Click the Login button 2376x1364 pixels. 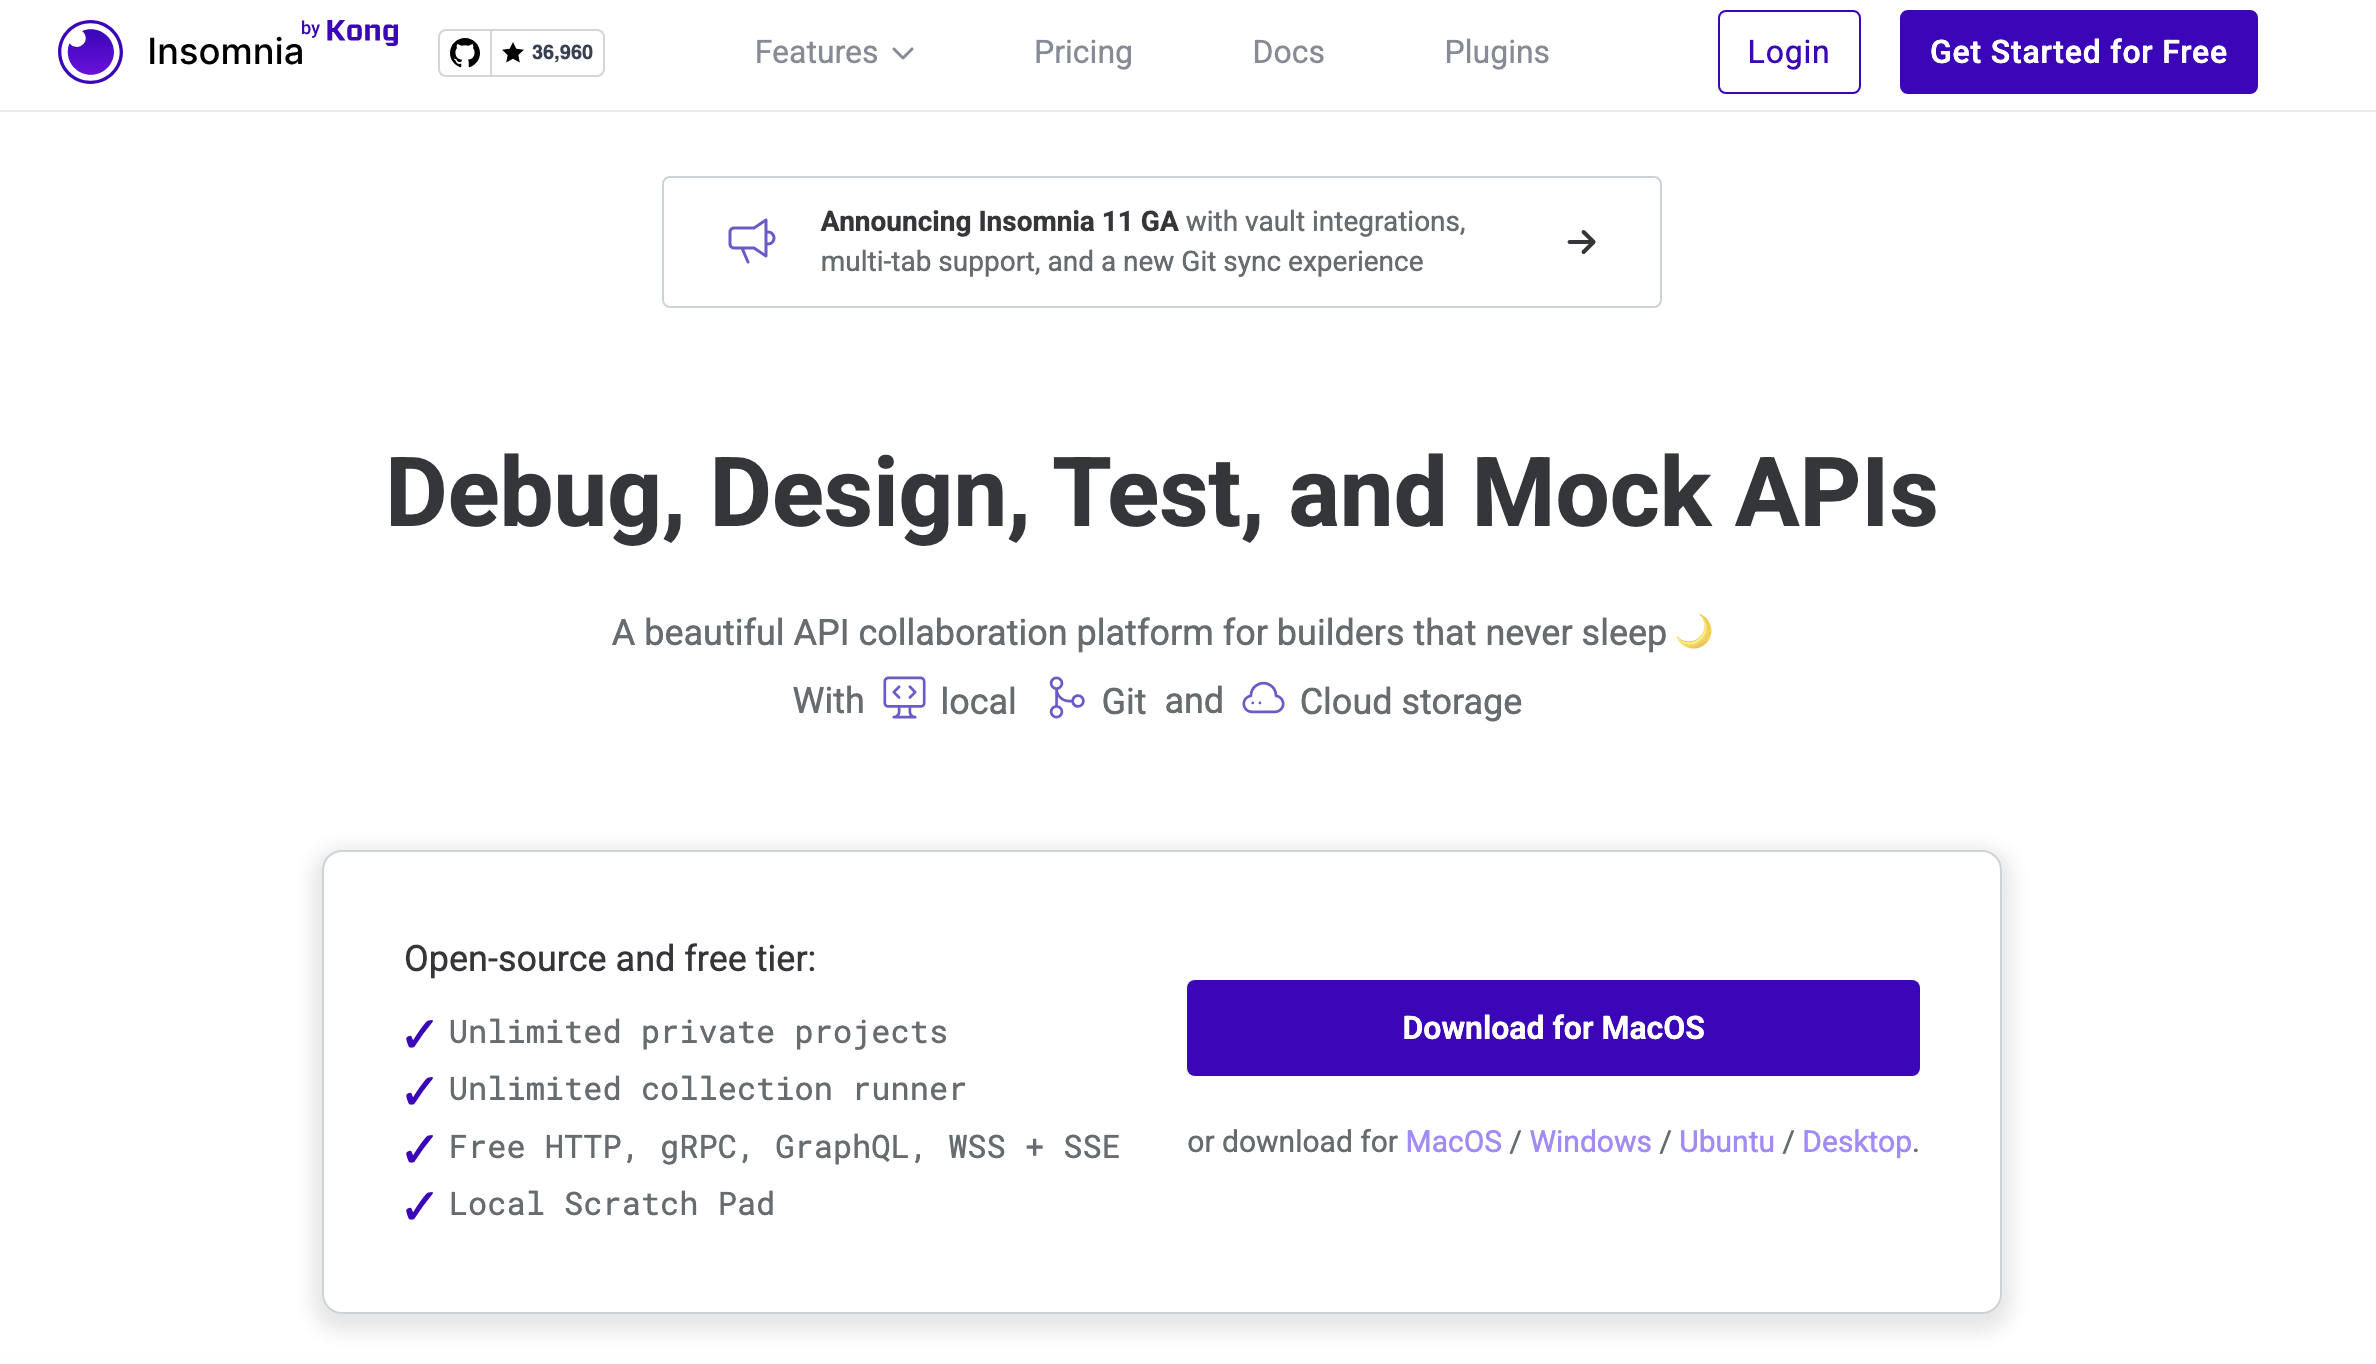point(1789,52)
